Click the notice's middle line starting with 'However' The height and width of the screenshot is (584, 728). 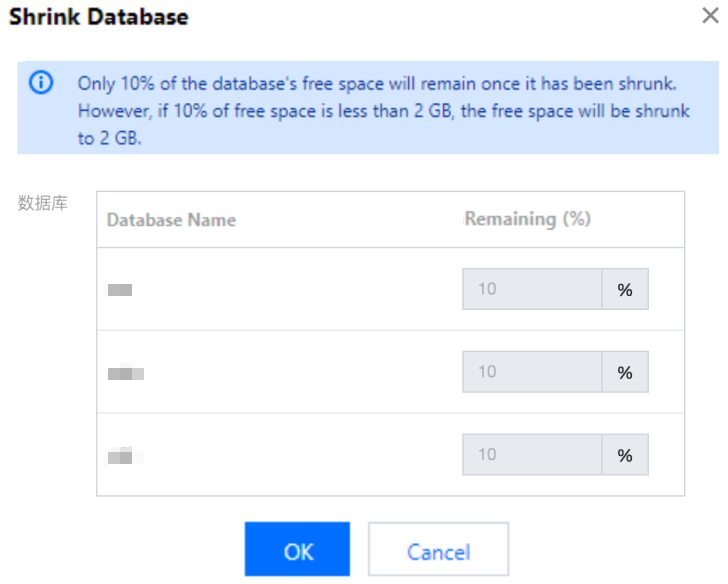point(383,111)
